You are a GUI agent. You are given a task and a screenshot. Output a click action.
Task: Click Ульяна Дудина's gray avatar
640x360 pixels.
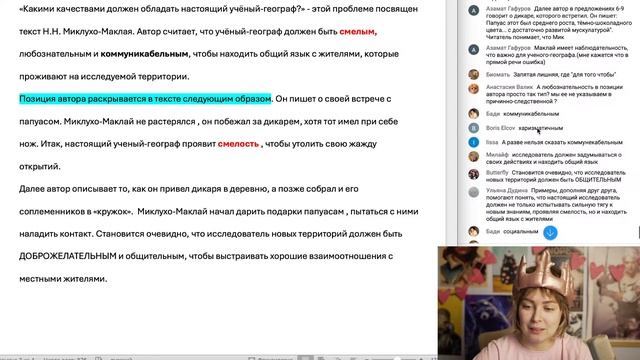point(473,192)
